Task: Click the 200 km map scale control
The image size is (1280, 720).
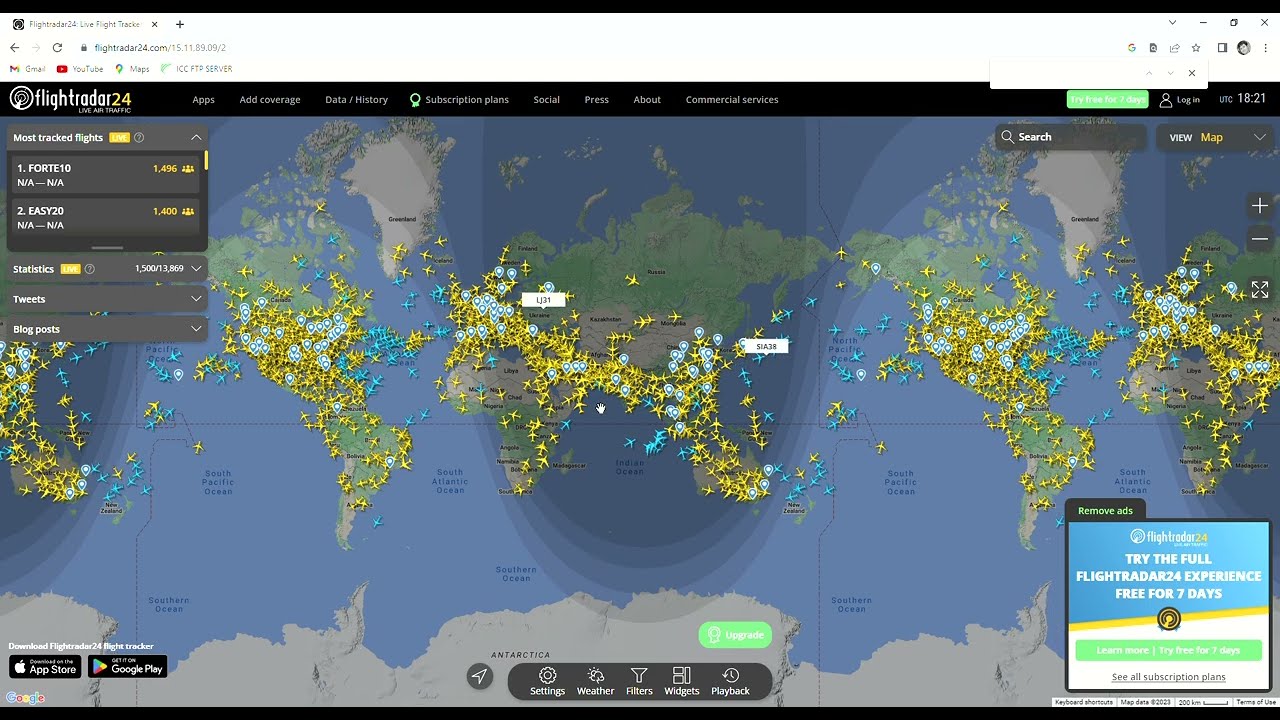Action: pos(1203,702)
